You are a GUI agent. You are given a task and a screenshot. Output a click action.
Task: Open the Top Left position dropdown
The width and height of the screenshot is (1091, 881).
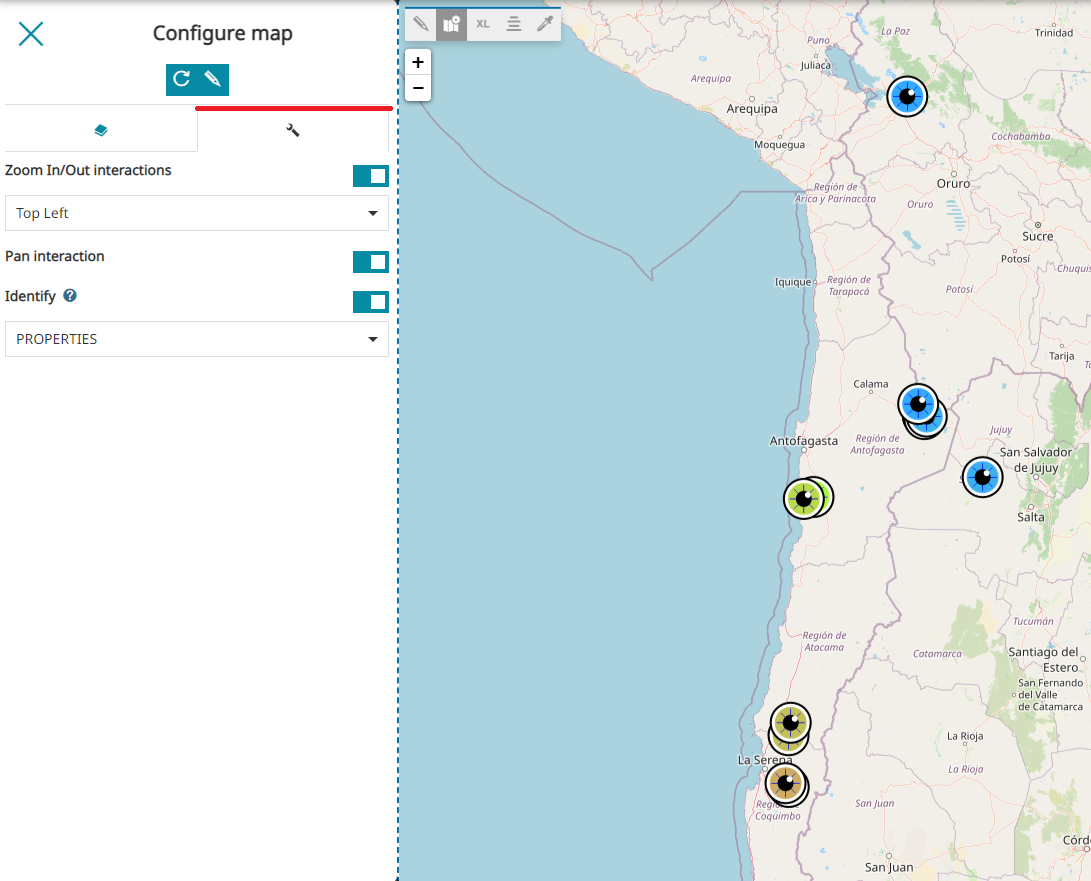coord(197,213)
